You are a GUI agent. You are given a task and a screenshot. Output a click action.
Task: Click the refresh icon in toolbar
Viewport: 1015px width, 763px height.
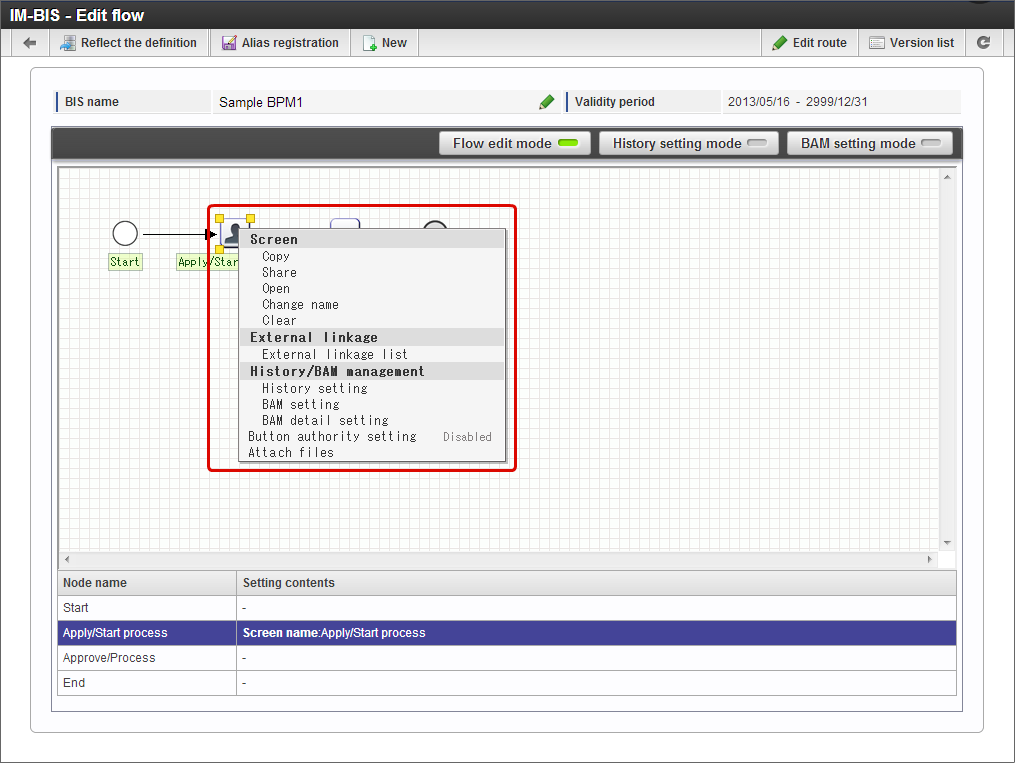(x=983, y=43)
